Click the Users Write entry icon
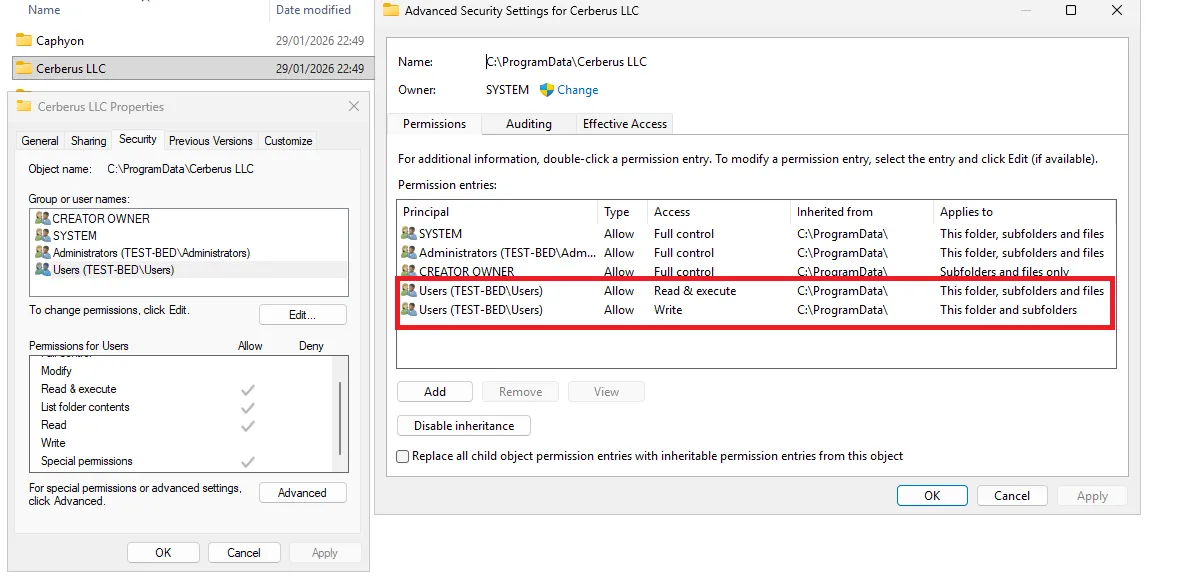 (408, 310)
